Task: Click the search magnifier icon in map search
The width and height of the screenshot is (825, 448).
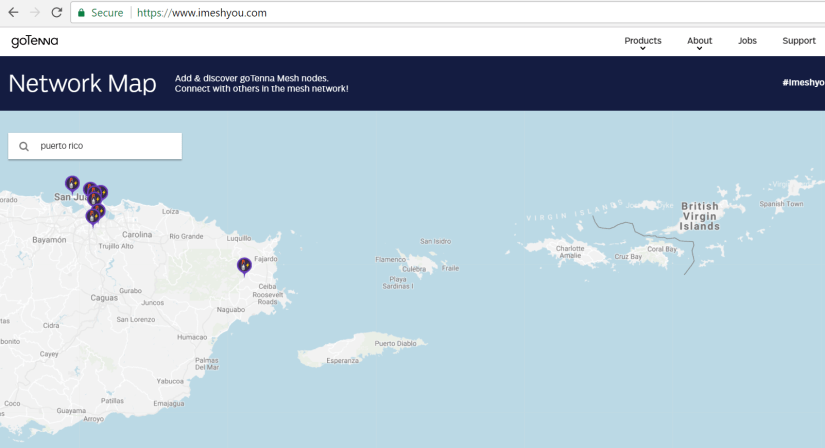Action: (24, 146)
